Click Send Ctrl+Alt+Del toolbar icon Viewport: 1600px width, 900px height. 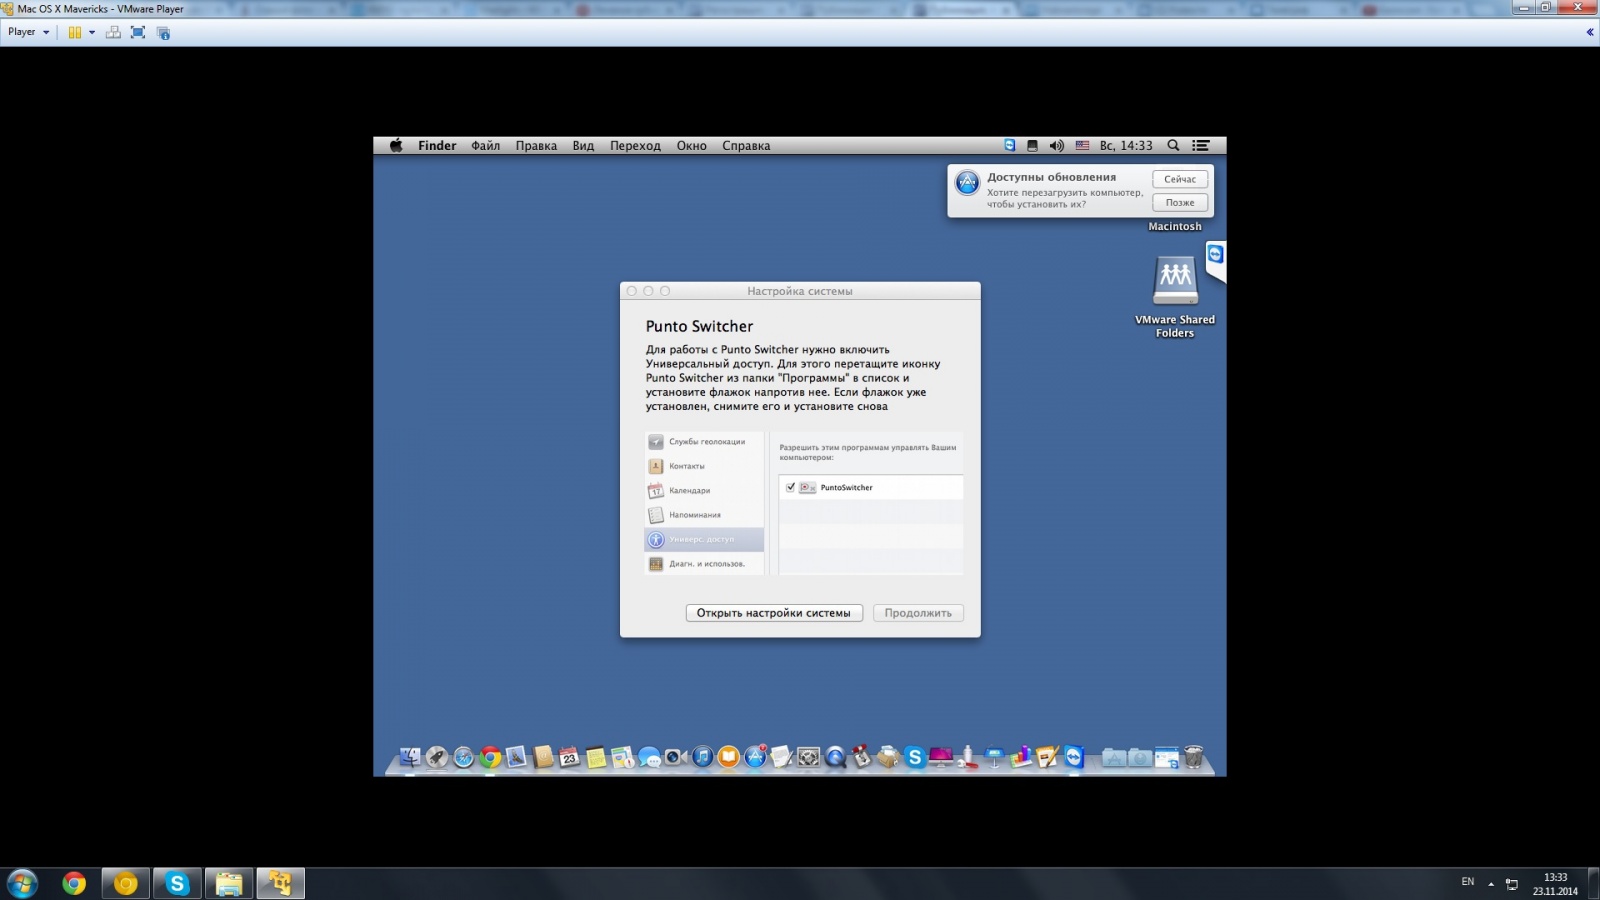pos(113,32)
